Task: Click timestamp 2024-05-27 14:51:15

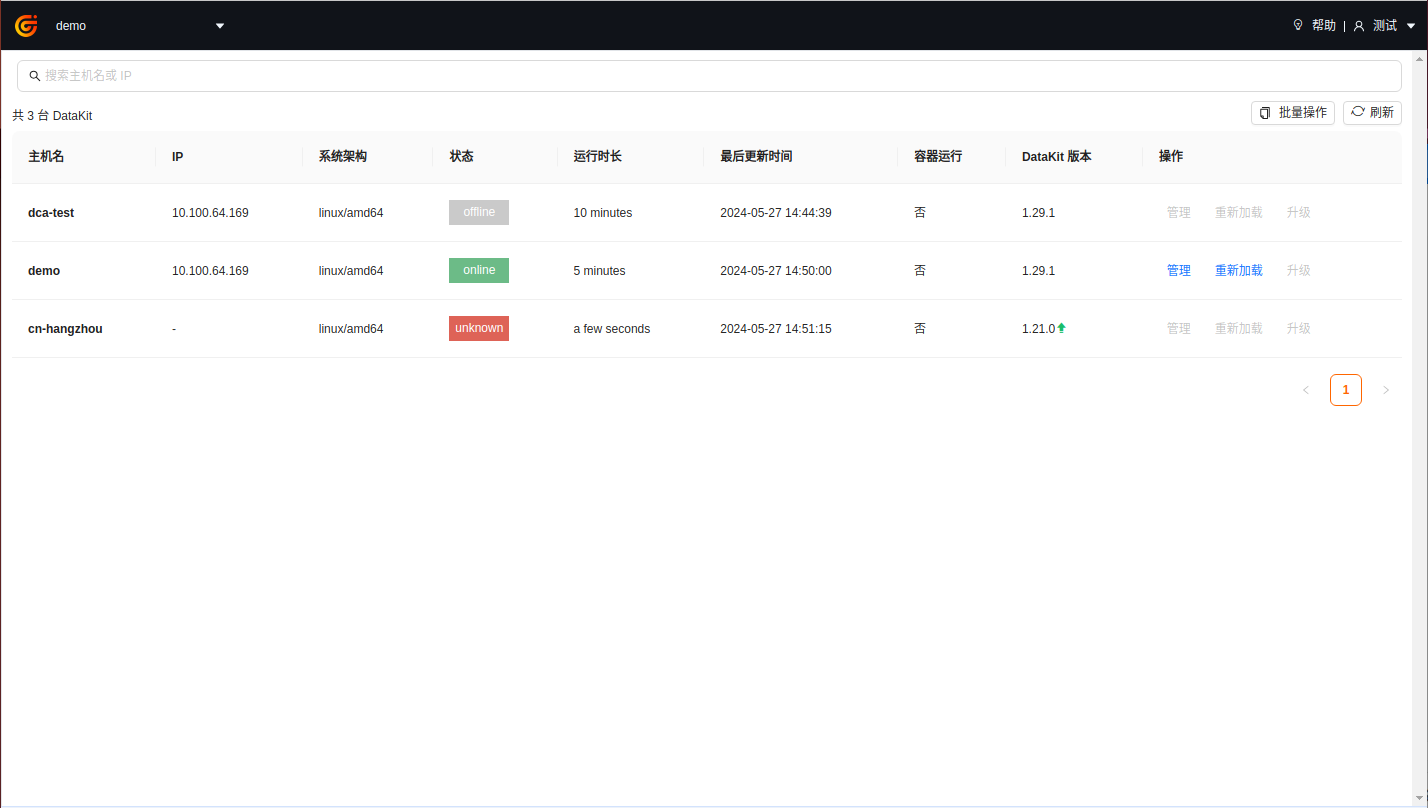Action: coord(776,329)
